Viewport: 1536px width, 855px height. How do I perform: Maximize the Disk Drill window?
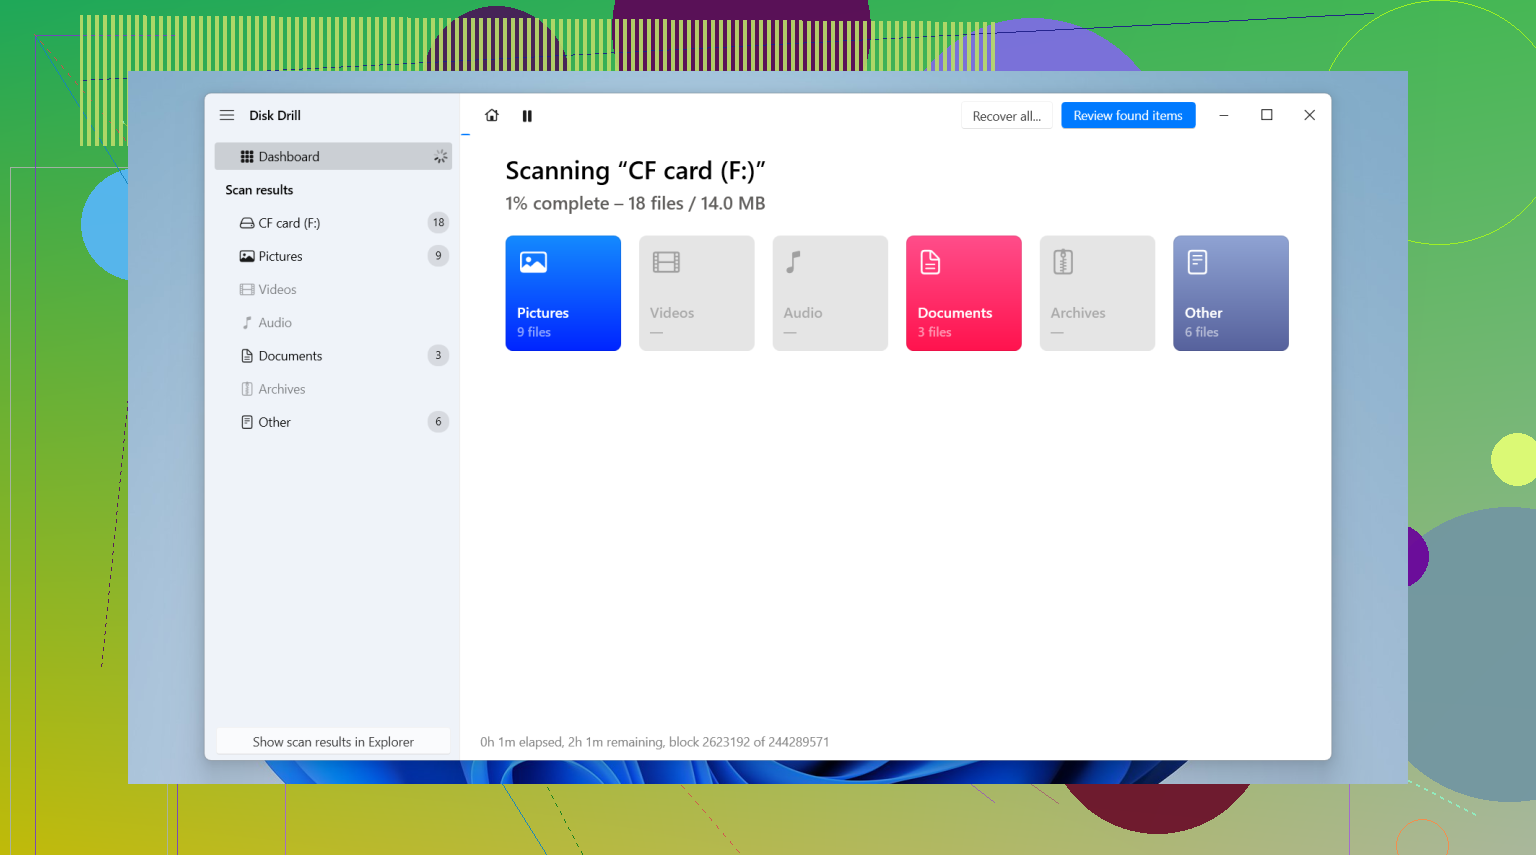[x=1267, y=115]
